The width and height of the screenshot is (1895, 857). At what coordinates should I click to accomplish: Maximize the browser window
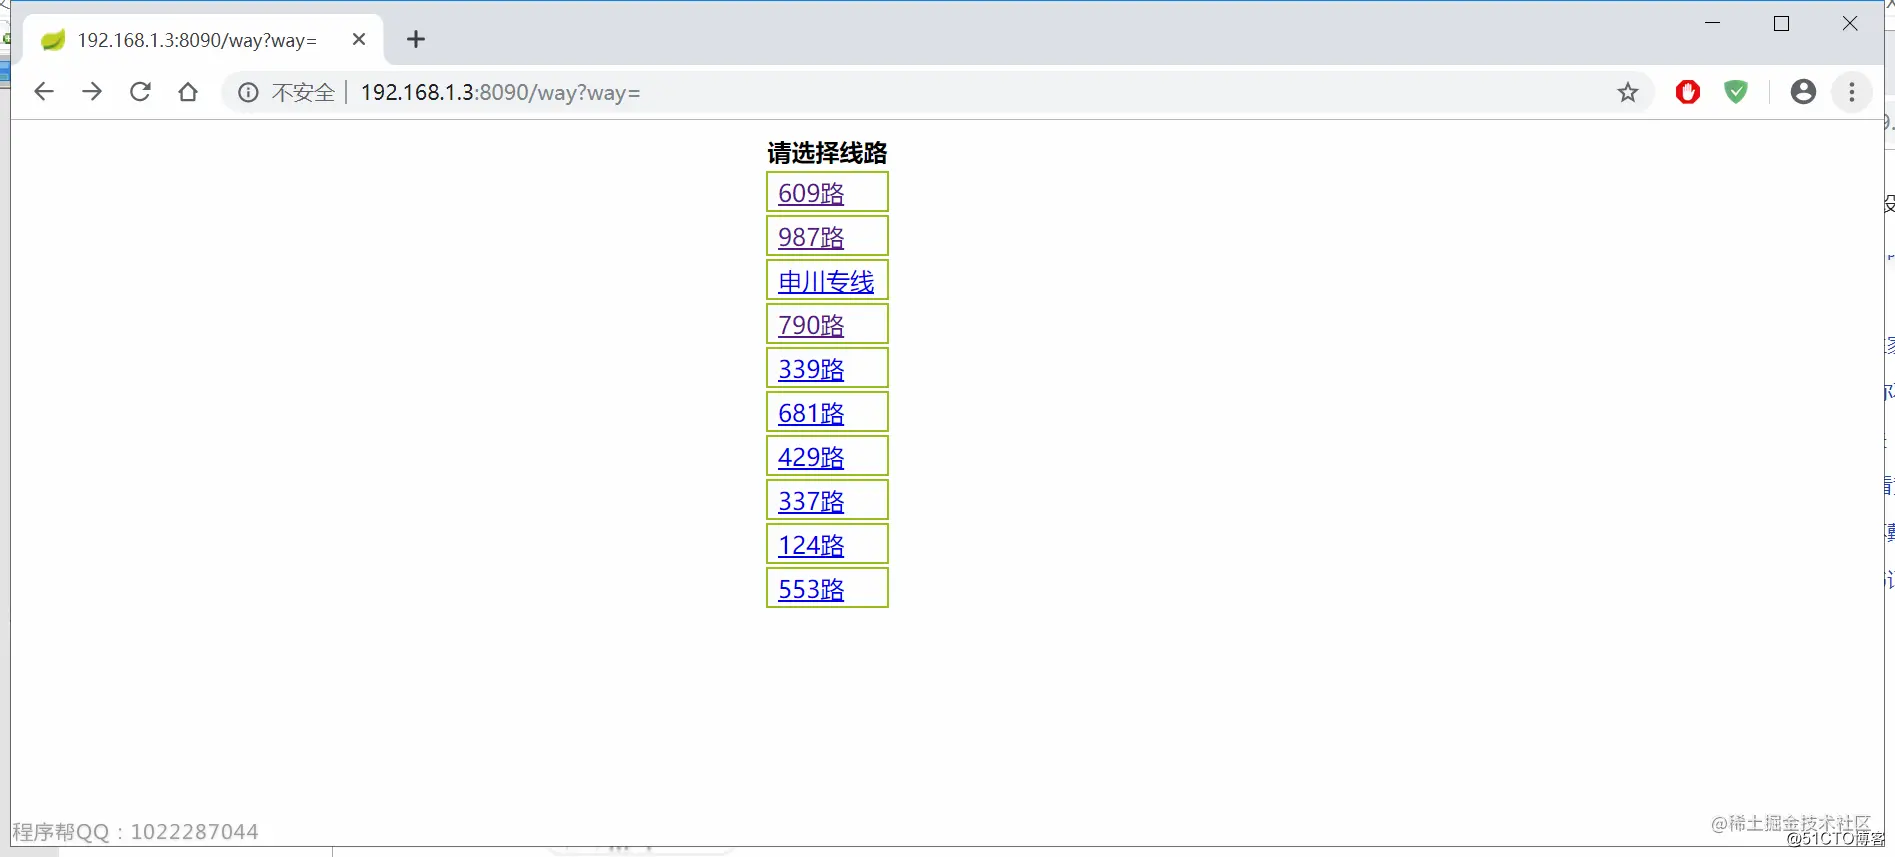click(x=1781, y=23)
